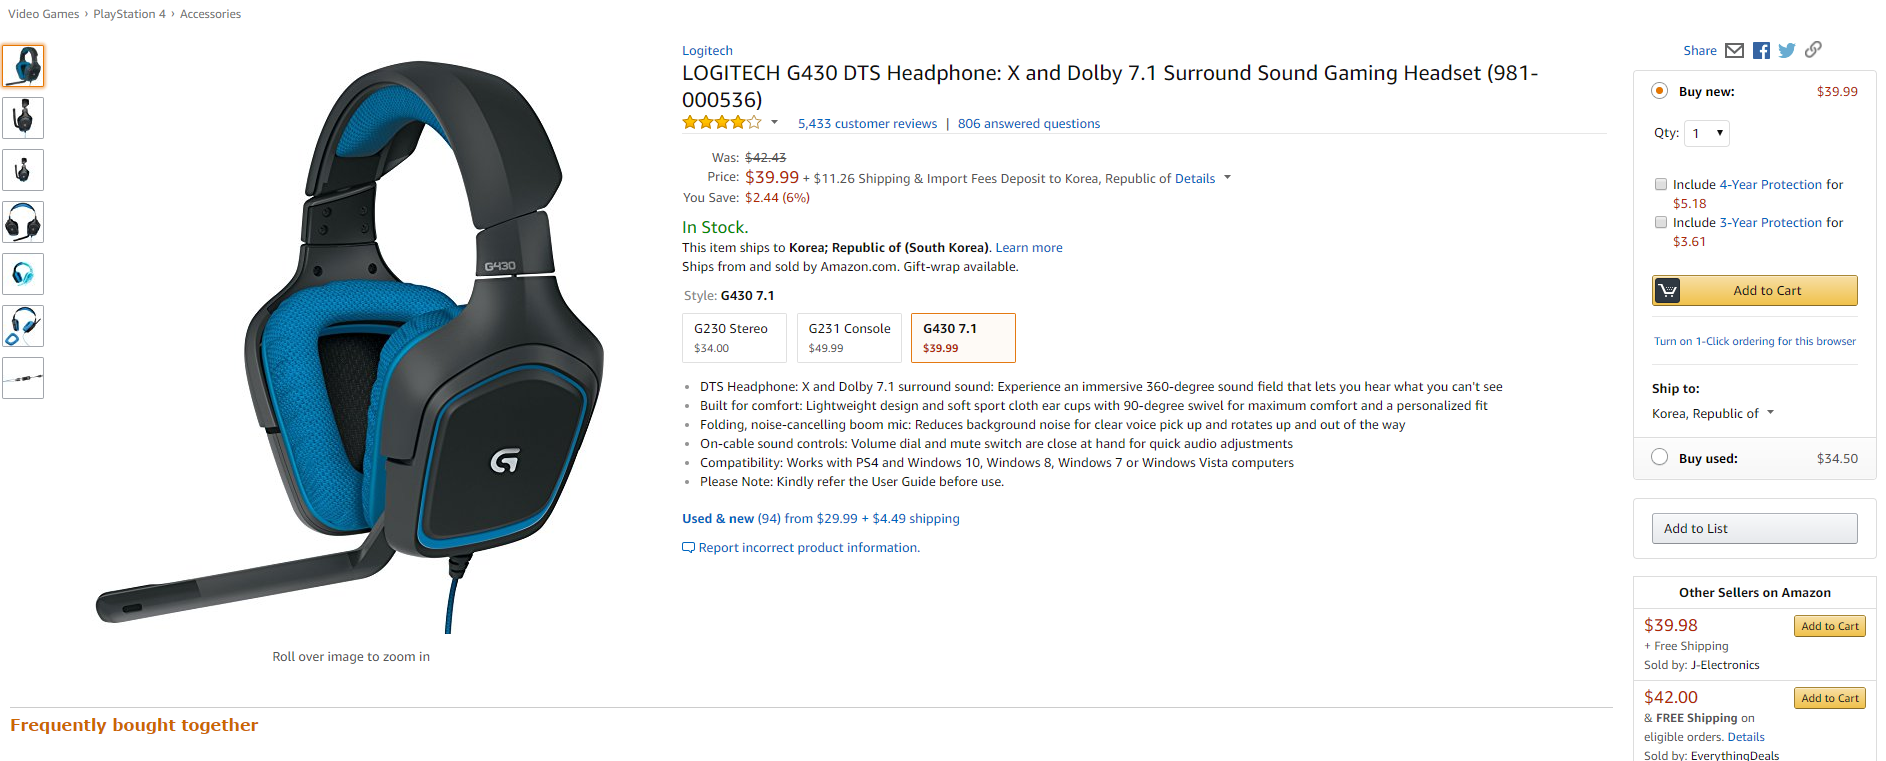Share product on Twitter
The width and height of the screenshot is (1886, 761).
(1787, 51)
